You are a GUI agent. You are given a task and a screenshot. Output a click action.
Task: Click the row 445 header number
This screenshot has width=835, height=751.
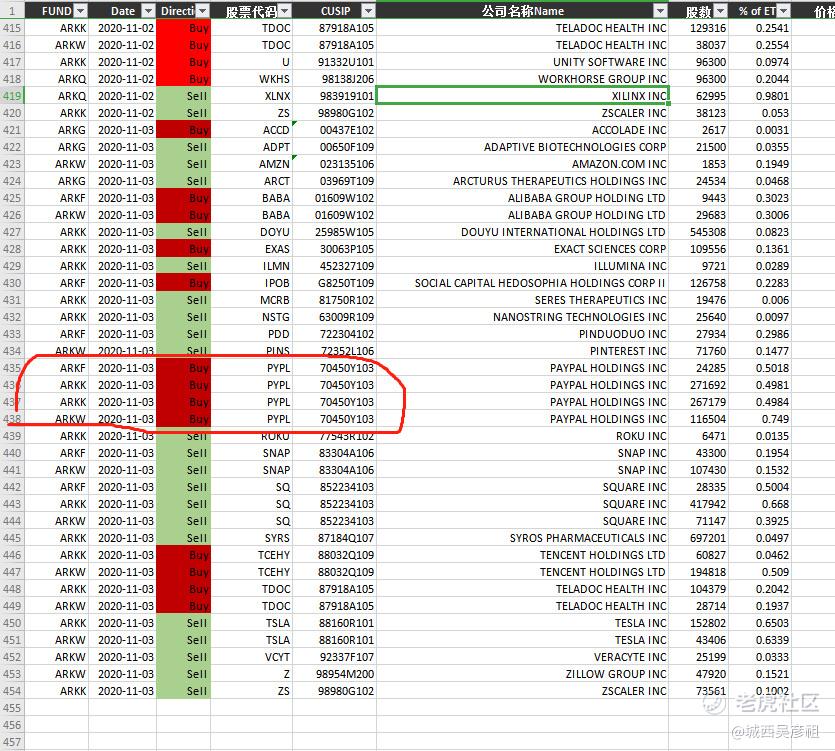12,538
